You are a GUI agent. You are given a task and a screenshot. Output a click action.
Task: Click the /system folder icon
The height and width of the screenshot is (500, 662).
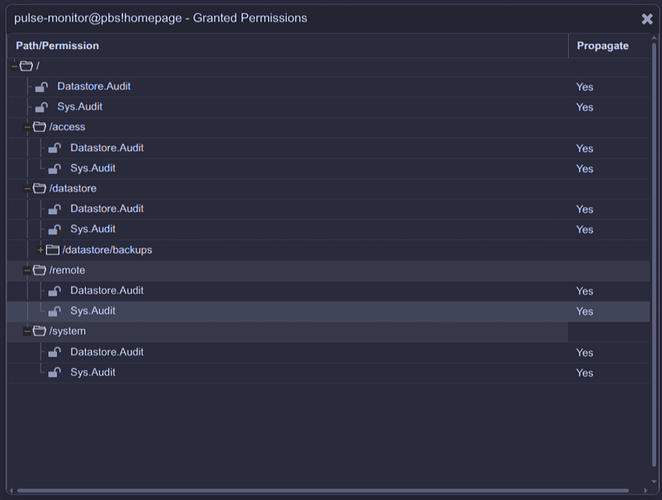(x=39, y=331)
